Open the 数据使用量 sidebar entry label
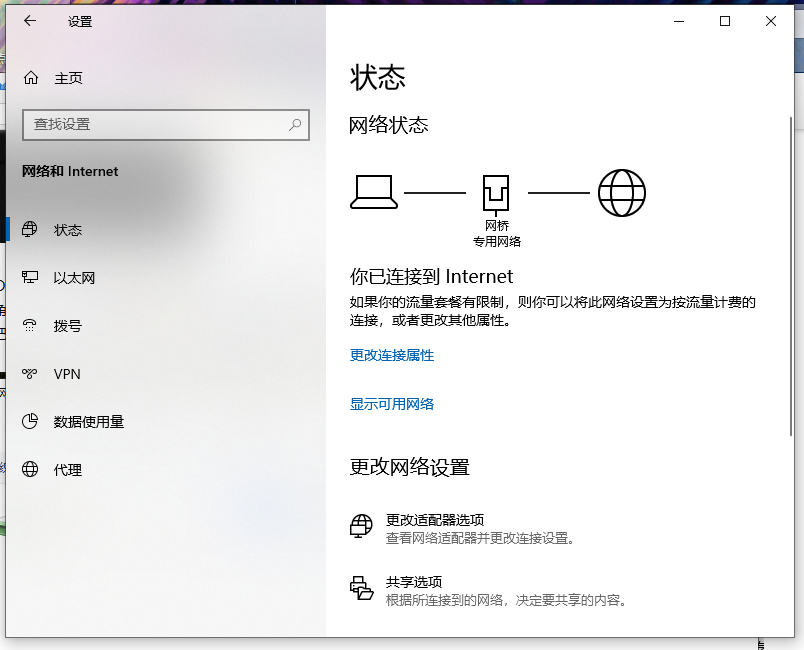This screenshot has height=650, width=804. [89, 422]
